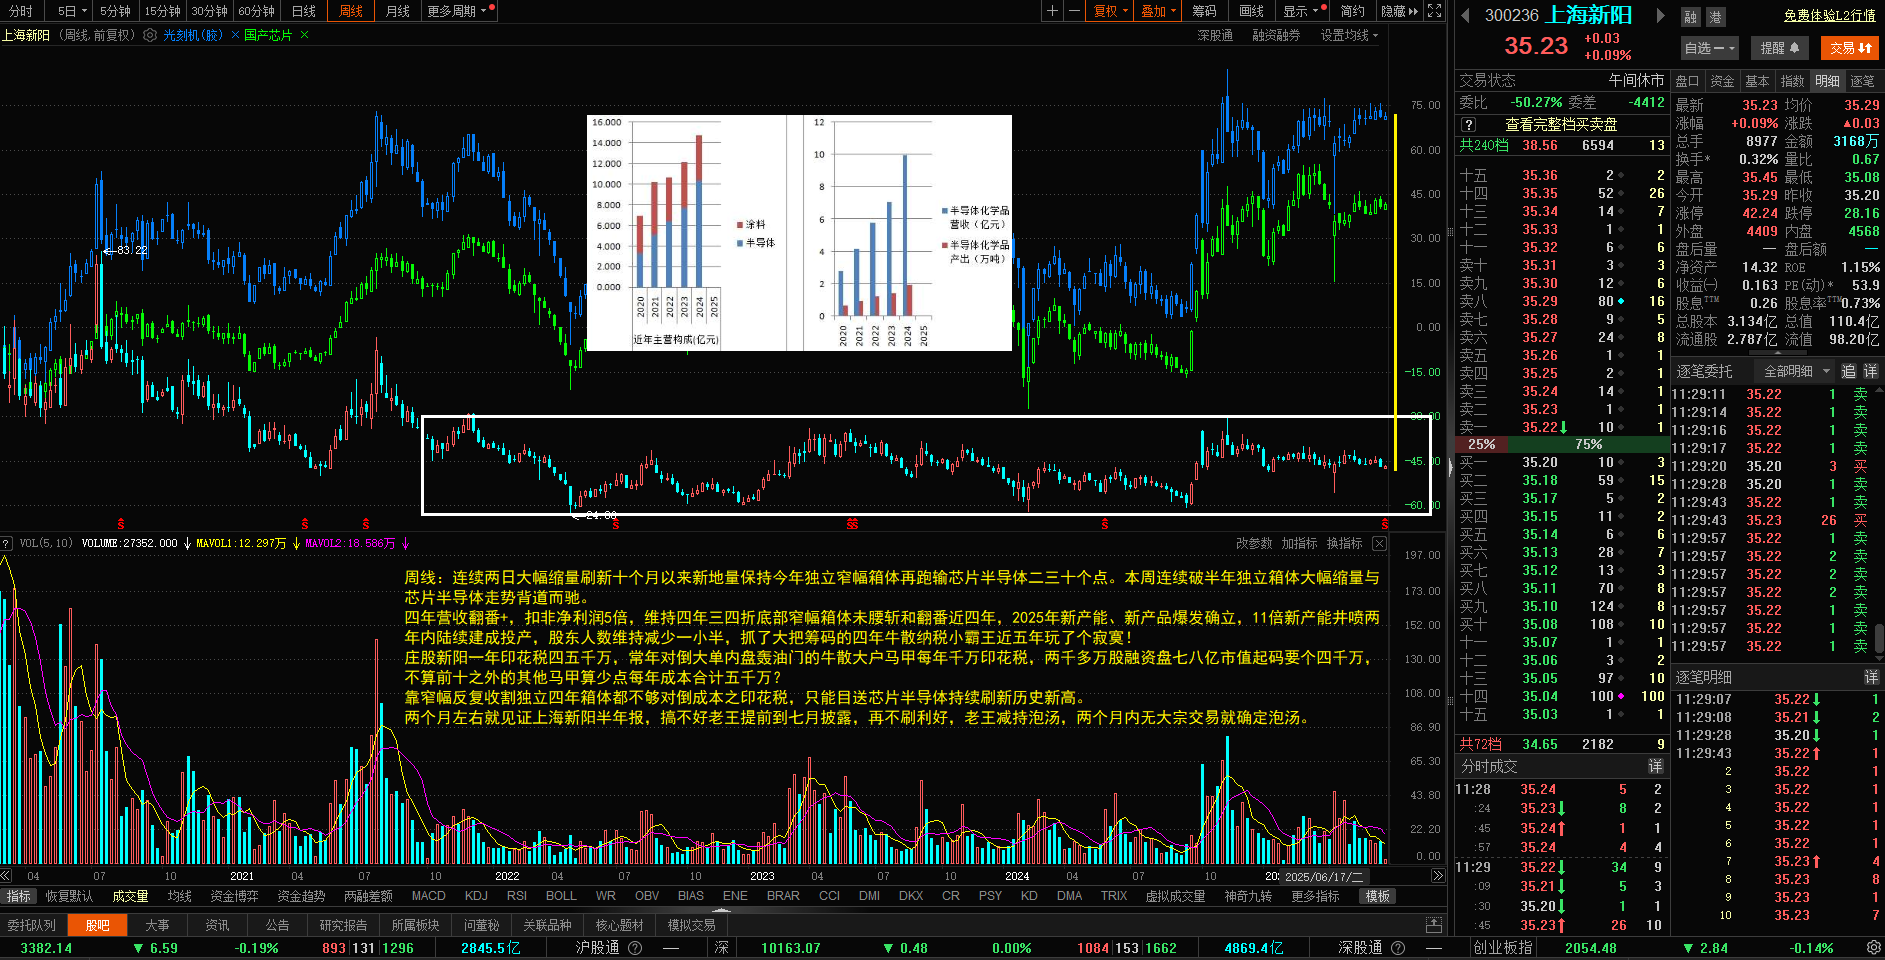Click 详 detail icon on 逐笔委托 header
The image size is (1885, 960).
point(1870,371)
